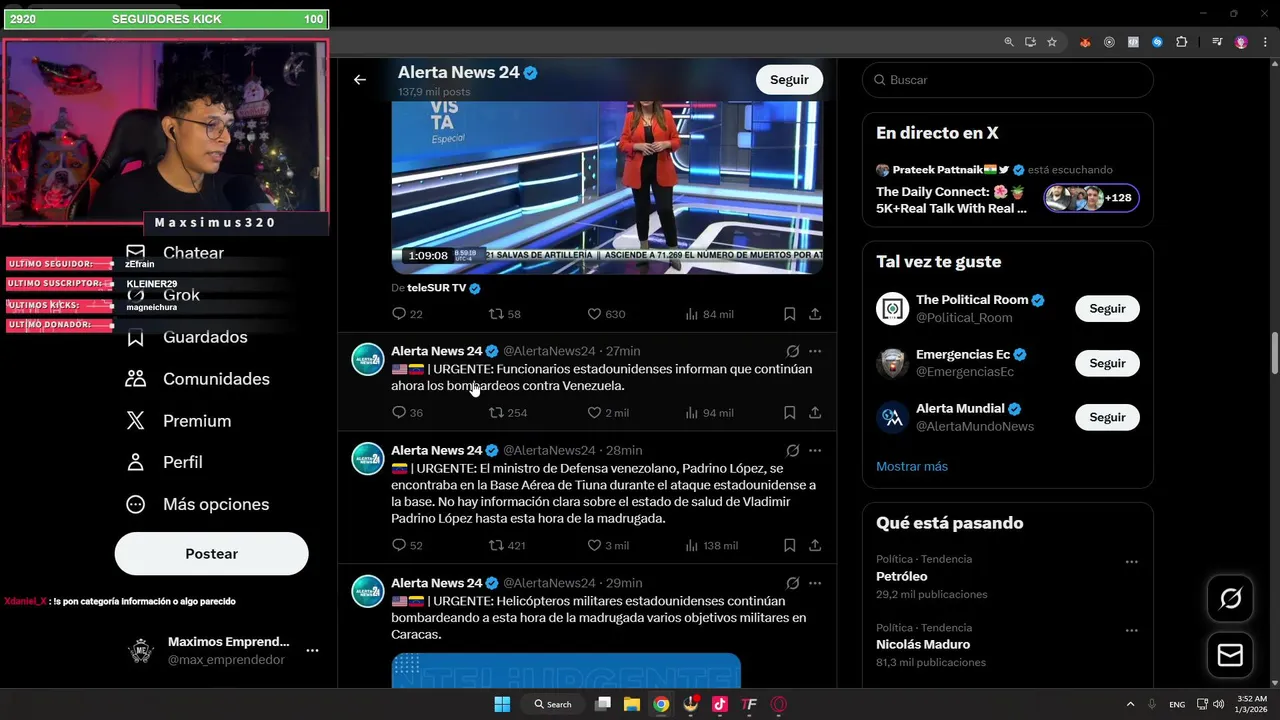Screen dimensions: 1280x720
Task: Click the page vertical scrollbar thumb
Action: 1275,355
